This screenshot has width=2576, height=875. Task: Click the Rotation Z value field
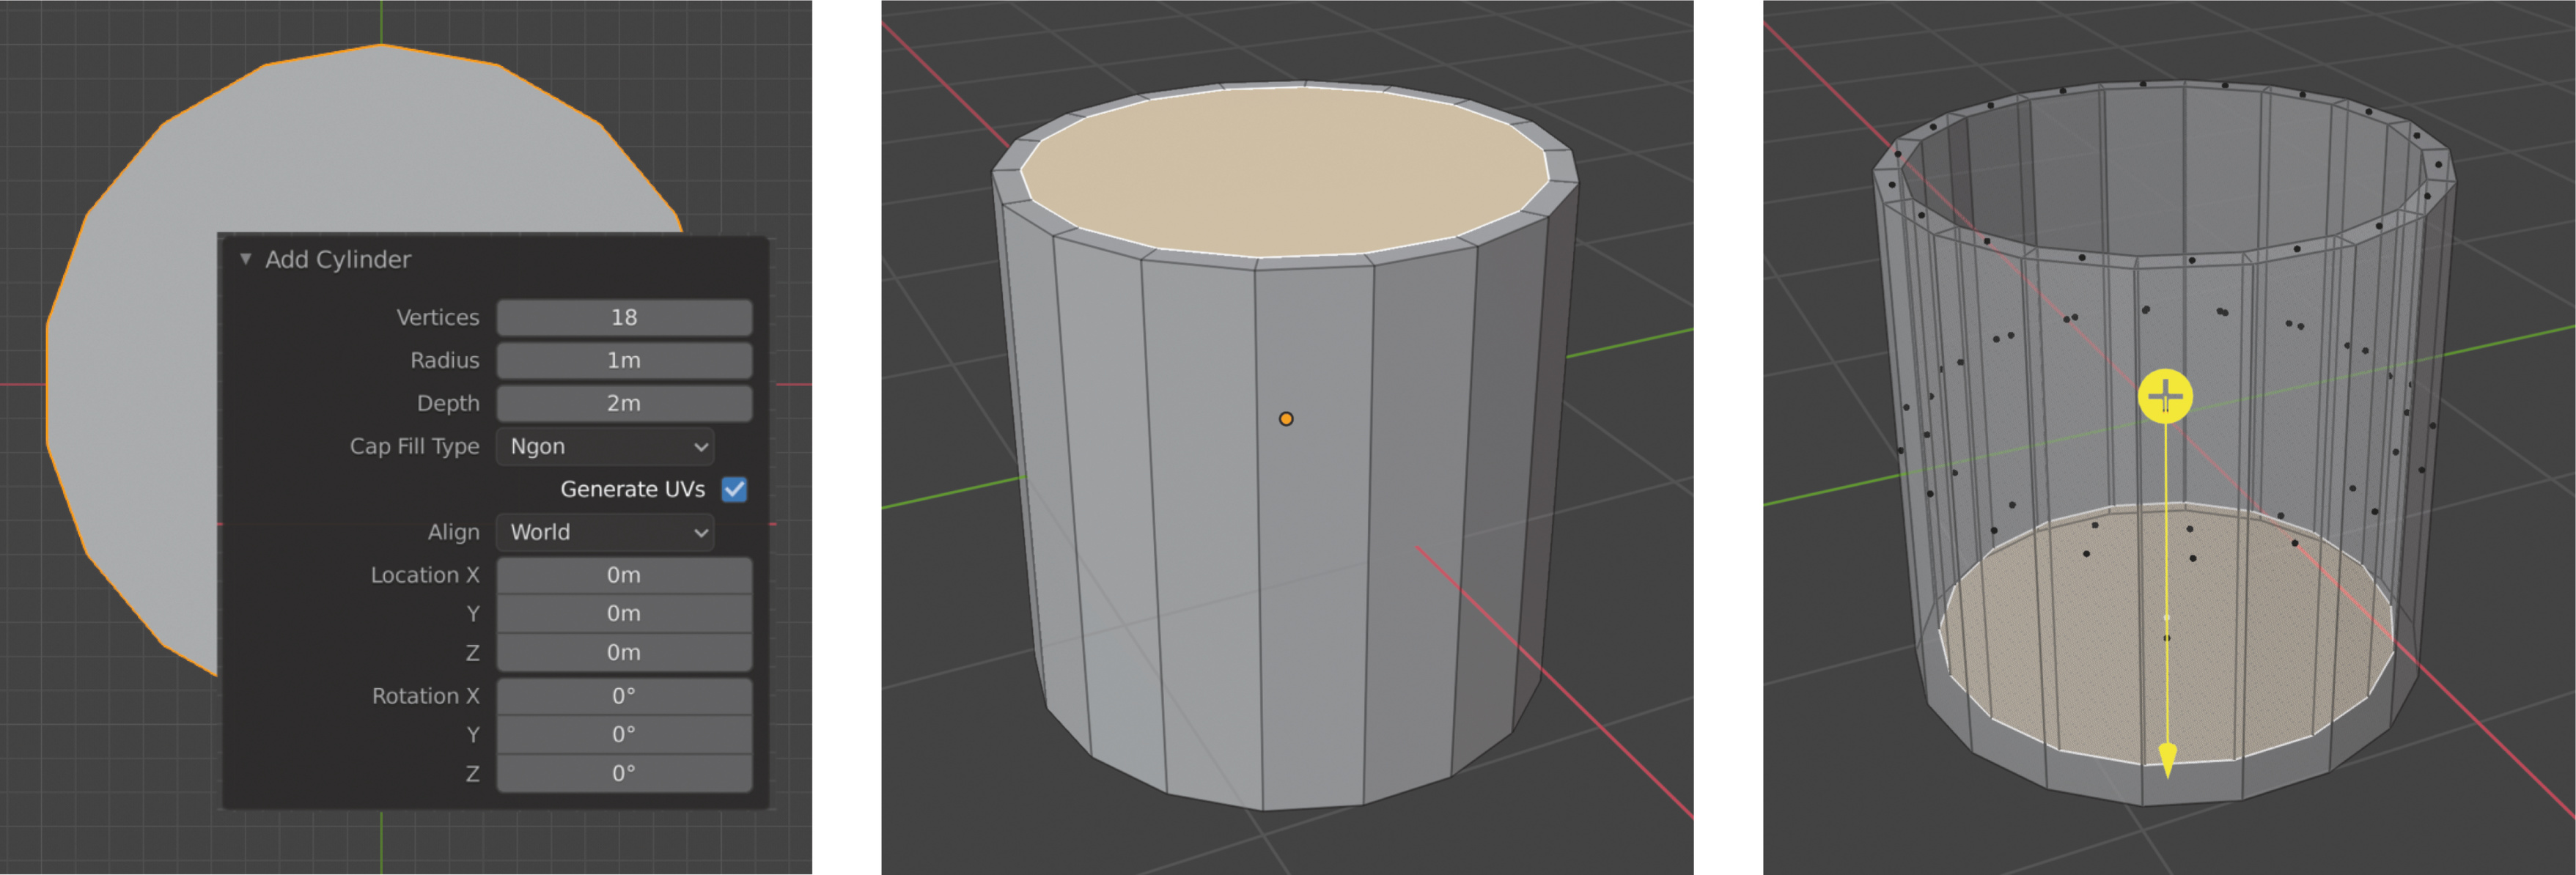coord(623,773)
